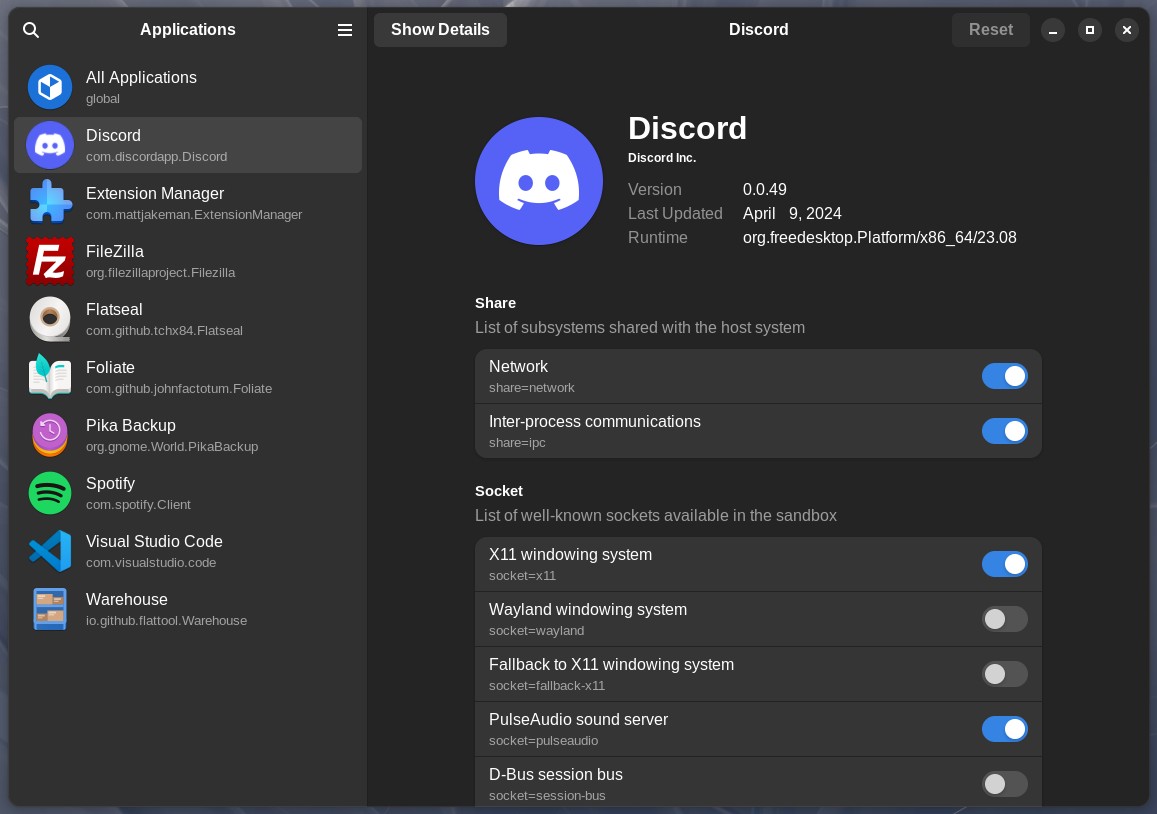1157x814 pixels.
Task: Click the version value 0.0.49
Action: (764, 190)
